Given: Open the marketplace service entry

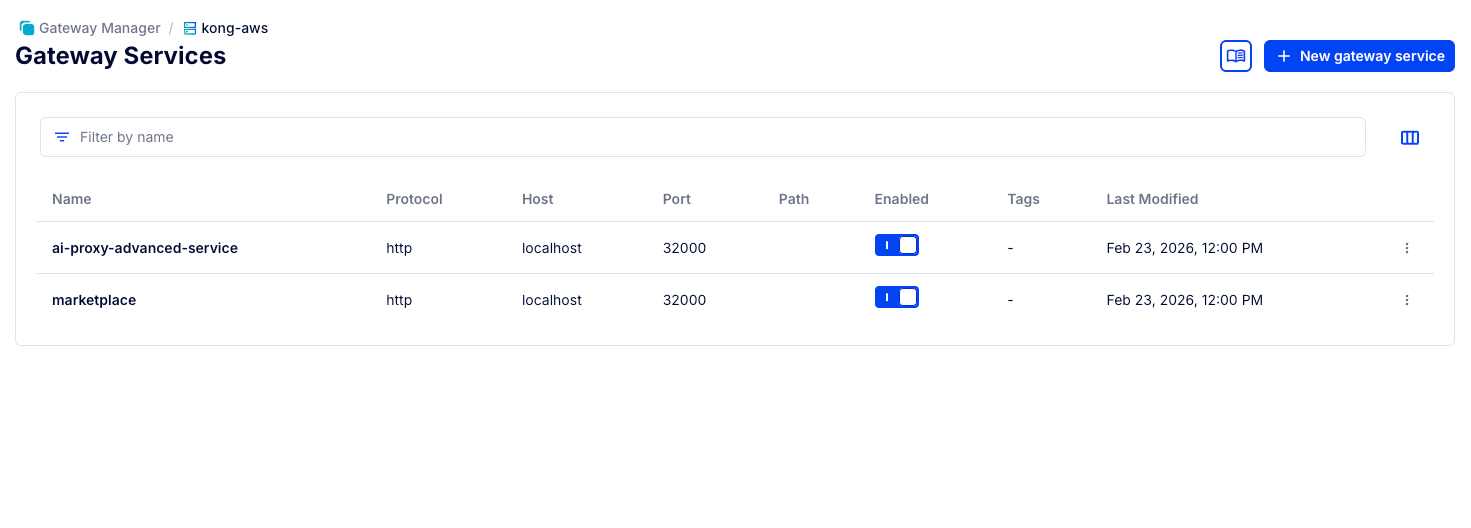Looking at the screenshot, I should point(94,300).
